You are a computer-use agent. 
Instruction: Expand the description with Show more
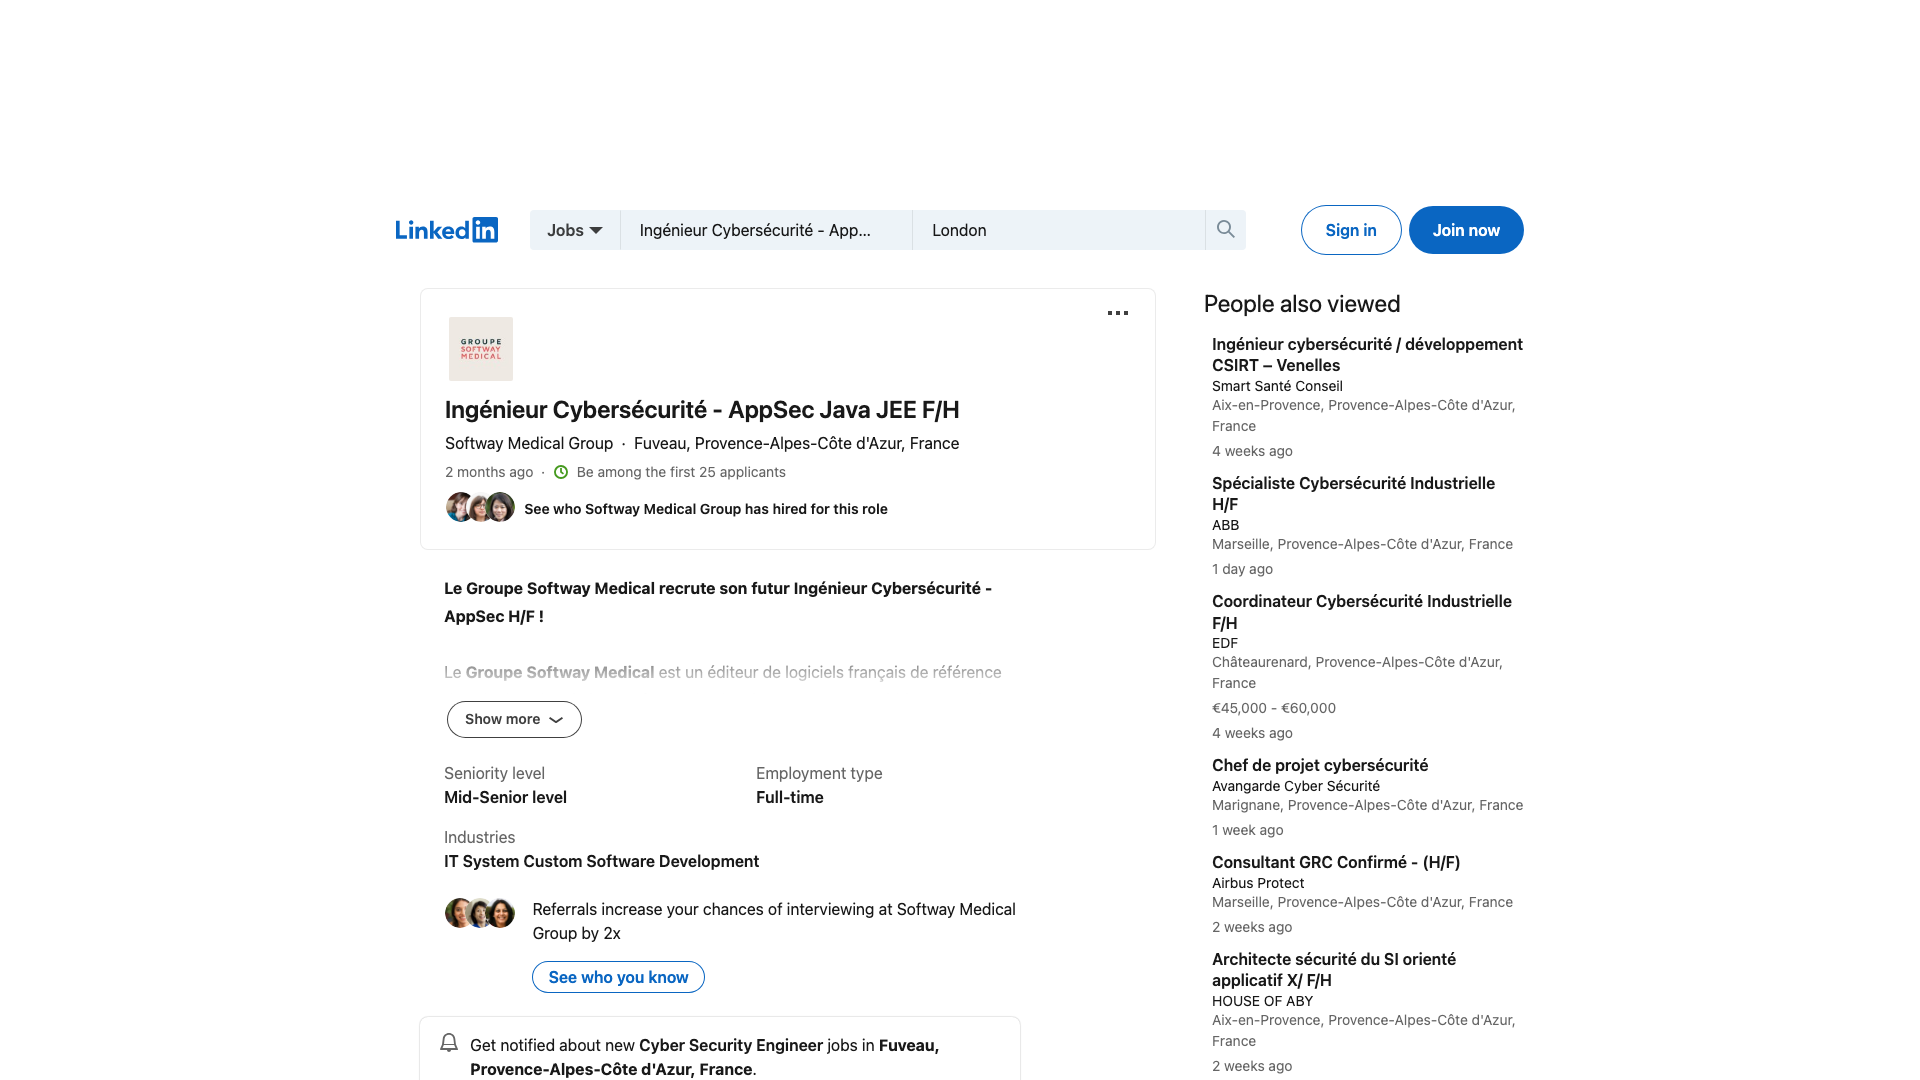[514, 719]
